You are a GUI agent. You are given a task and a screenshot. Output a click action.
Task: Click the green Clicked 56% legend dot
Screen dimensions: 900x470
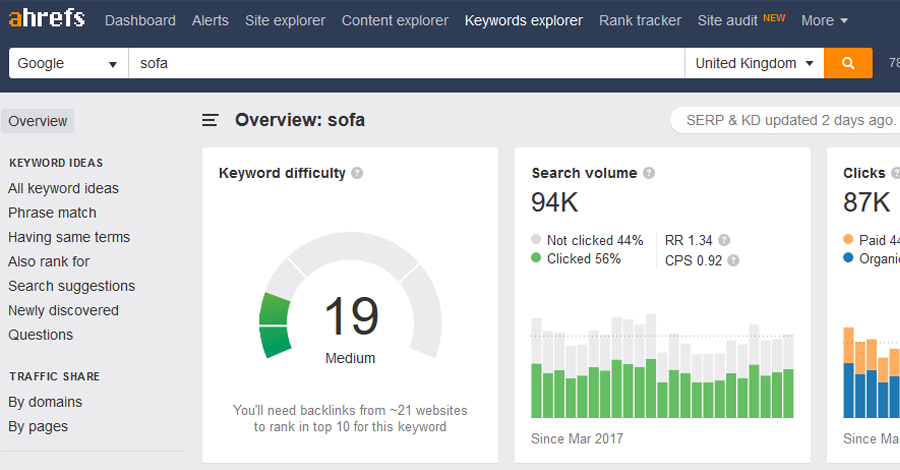536,258
